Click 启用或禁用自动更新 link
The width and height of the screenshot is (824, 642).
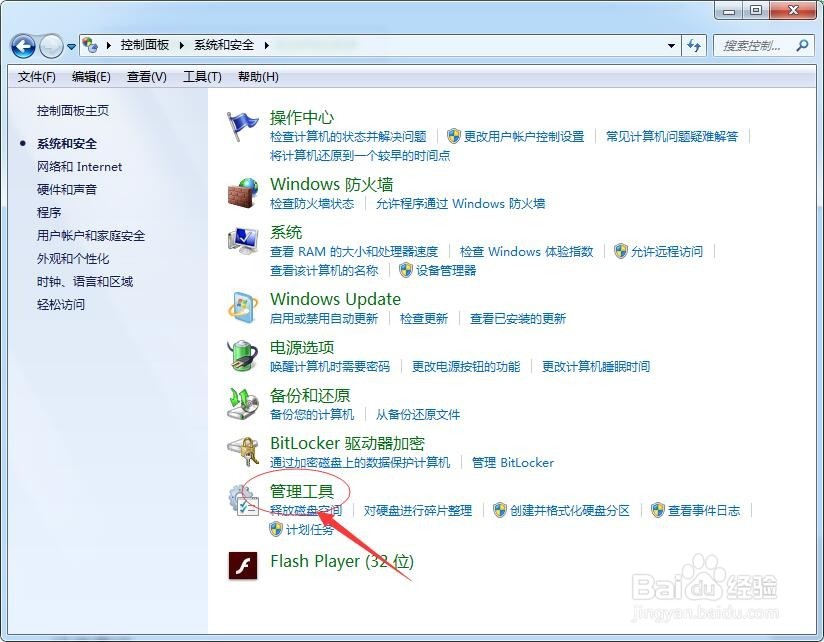324,318
